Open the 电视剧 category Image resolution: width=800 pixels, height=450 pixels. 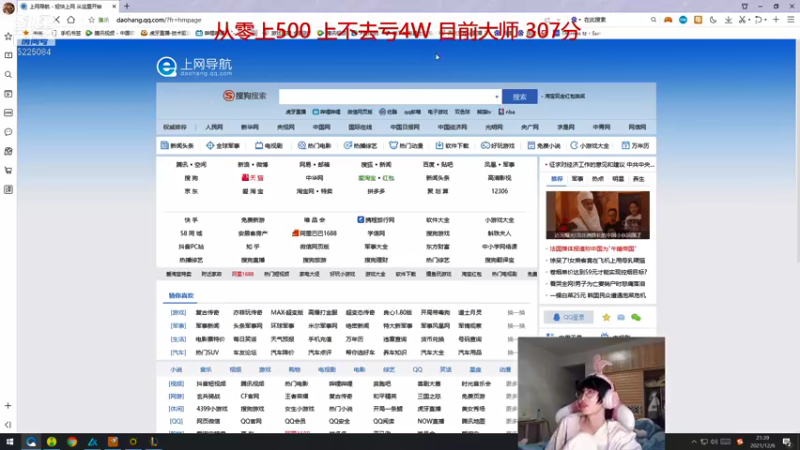pos(269,145)
